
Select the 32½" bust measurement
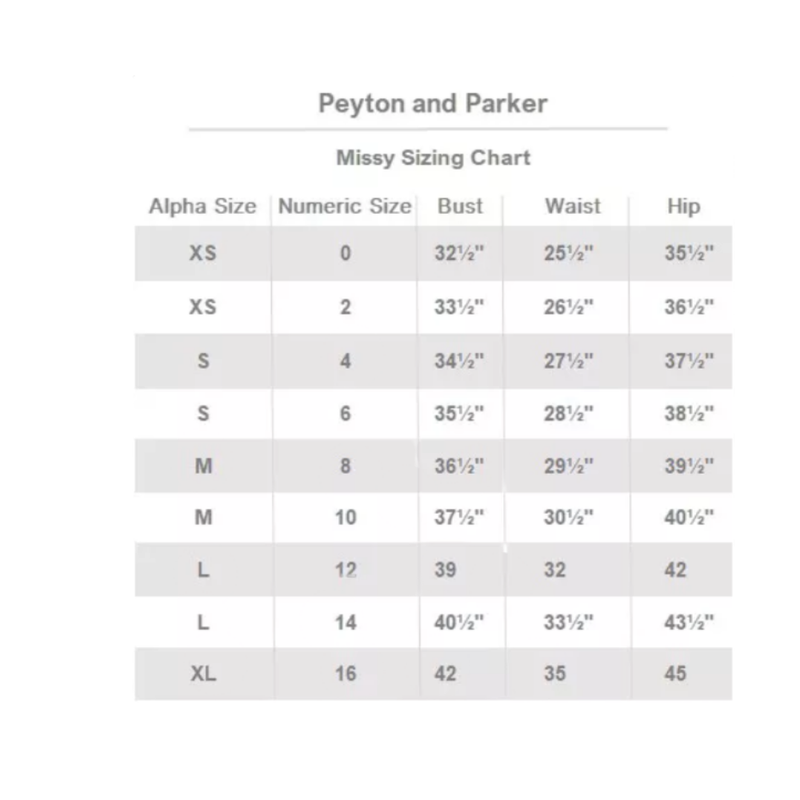click(459, 254)
